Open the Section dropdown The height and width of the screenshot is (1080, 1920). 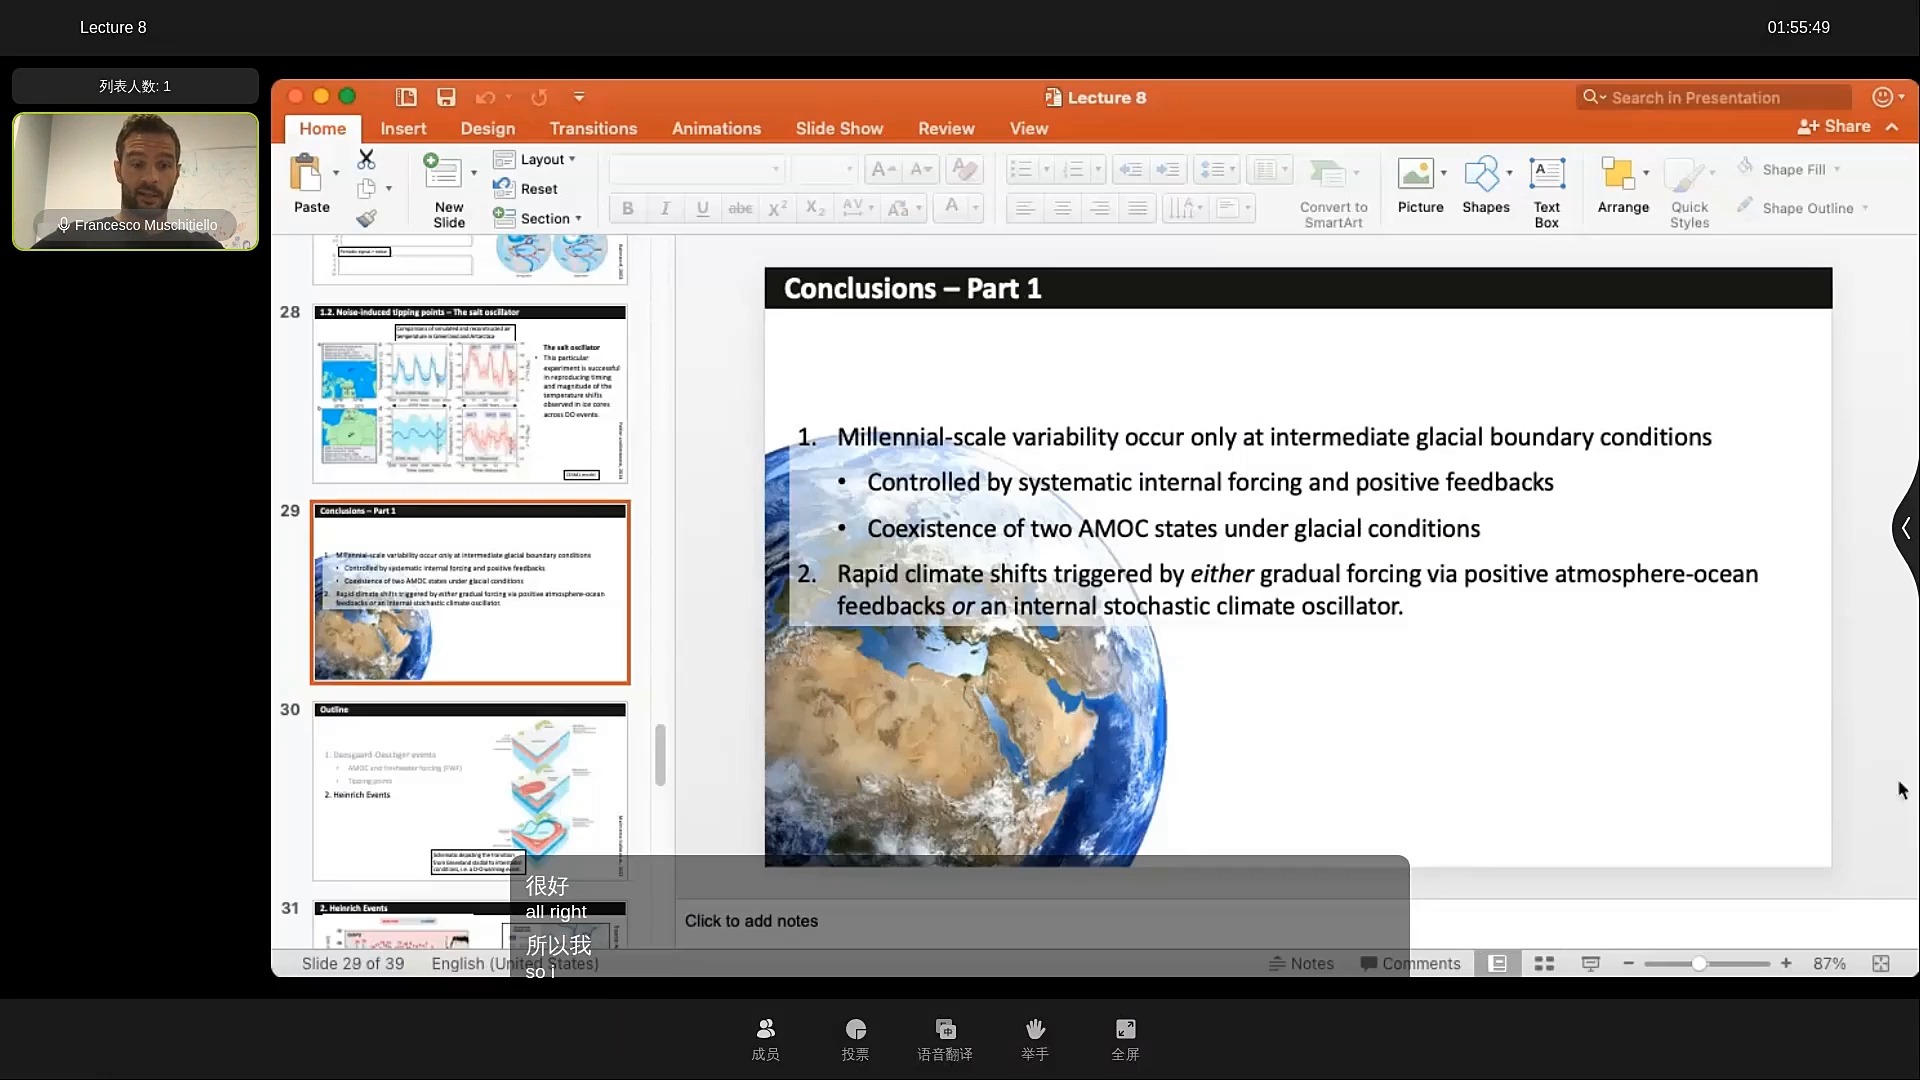(x=537, y=218)
